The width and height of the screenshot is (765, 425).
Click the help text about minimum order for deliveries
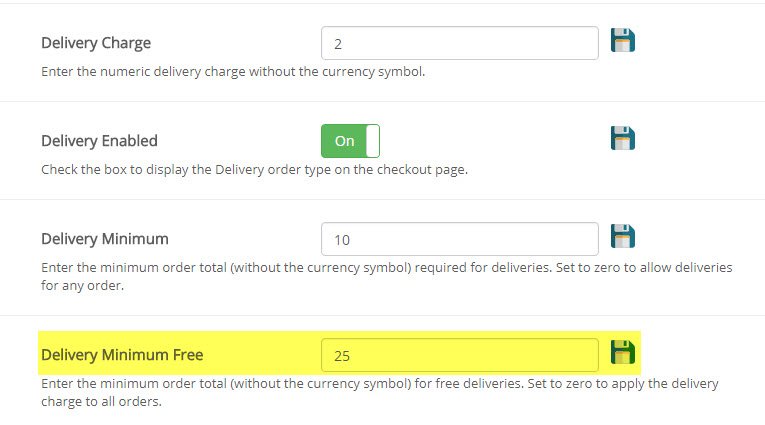coord(386,268)
